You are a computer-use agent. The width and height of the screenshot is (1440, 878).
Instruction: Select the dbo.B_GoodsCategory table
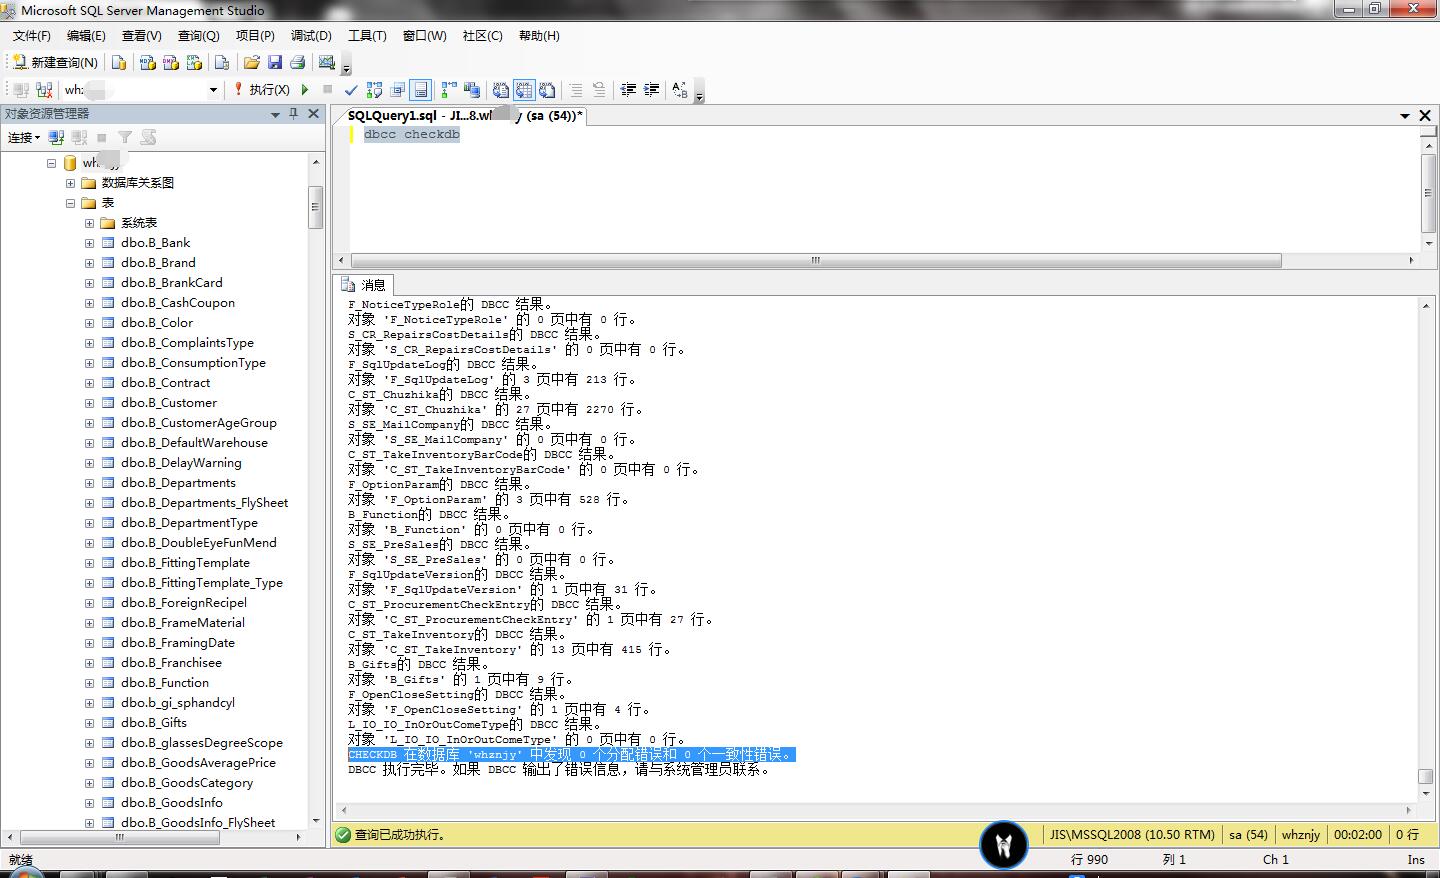(187, 783)
